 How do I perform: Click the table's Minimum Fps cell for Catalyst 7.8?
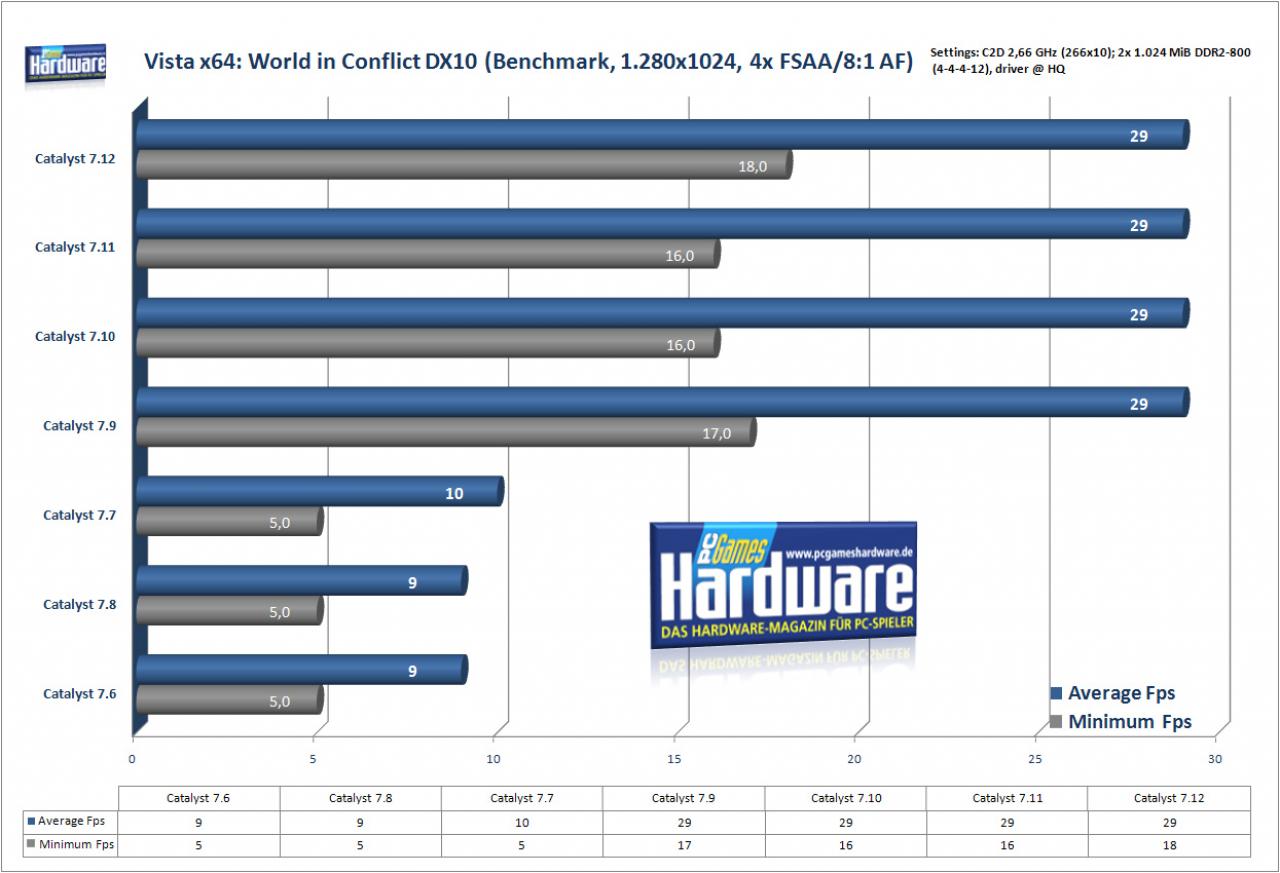pos(360,845)
